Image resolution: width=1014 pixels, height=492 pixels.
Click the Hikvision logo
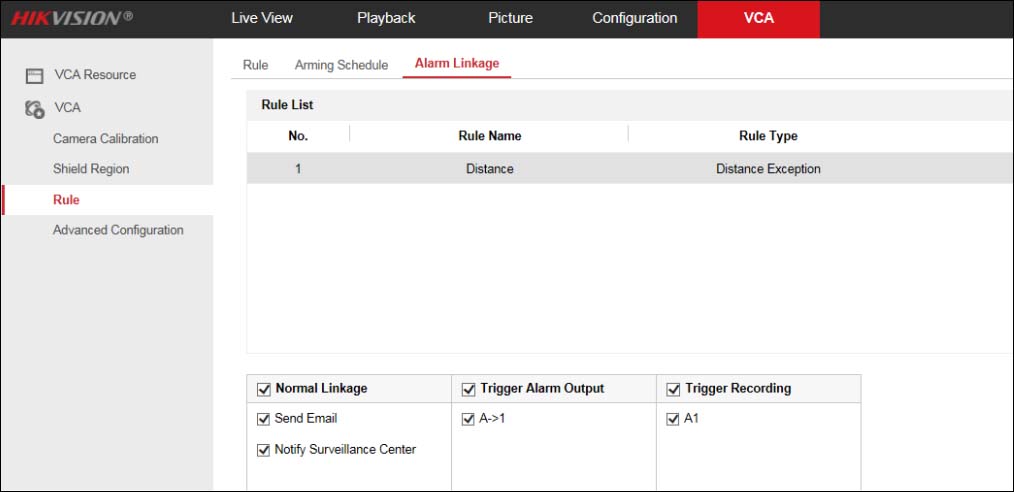pyautogui.click(x=72, y=17)
